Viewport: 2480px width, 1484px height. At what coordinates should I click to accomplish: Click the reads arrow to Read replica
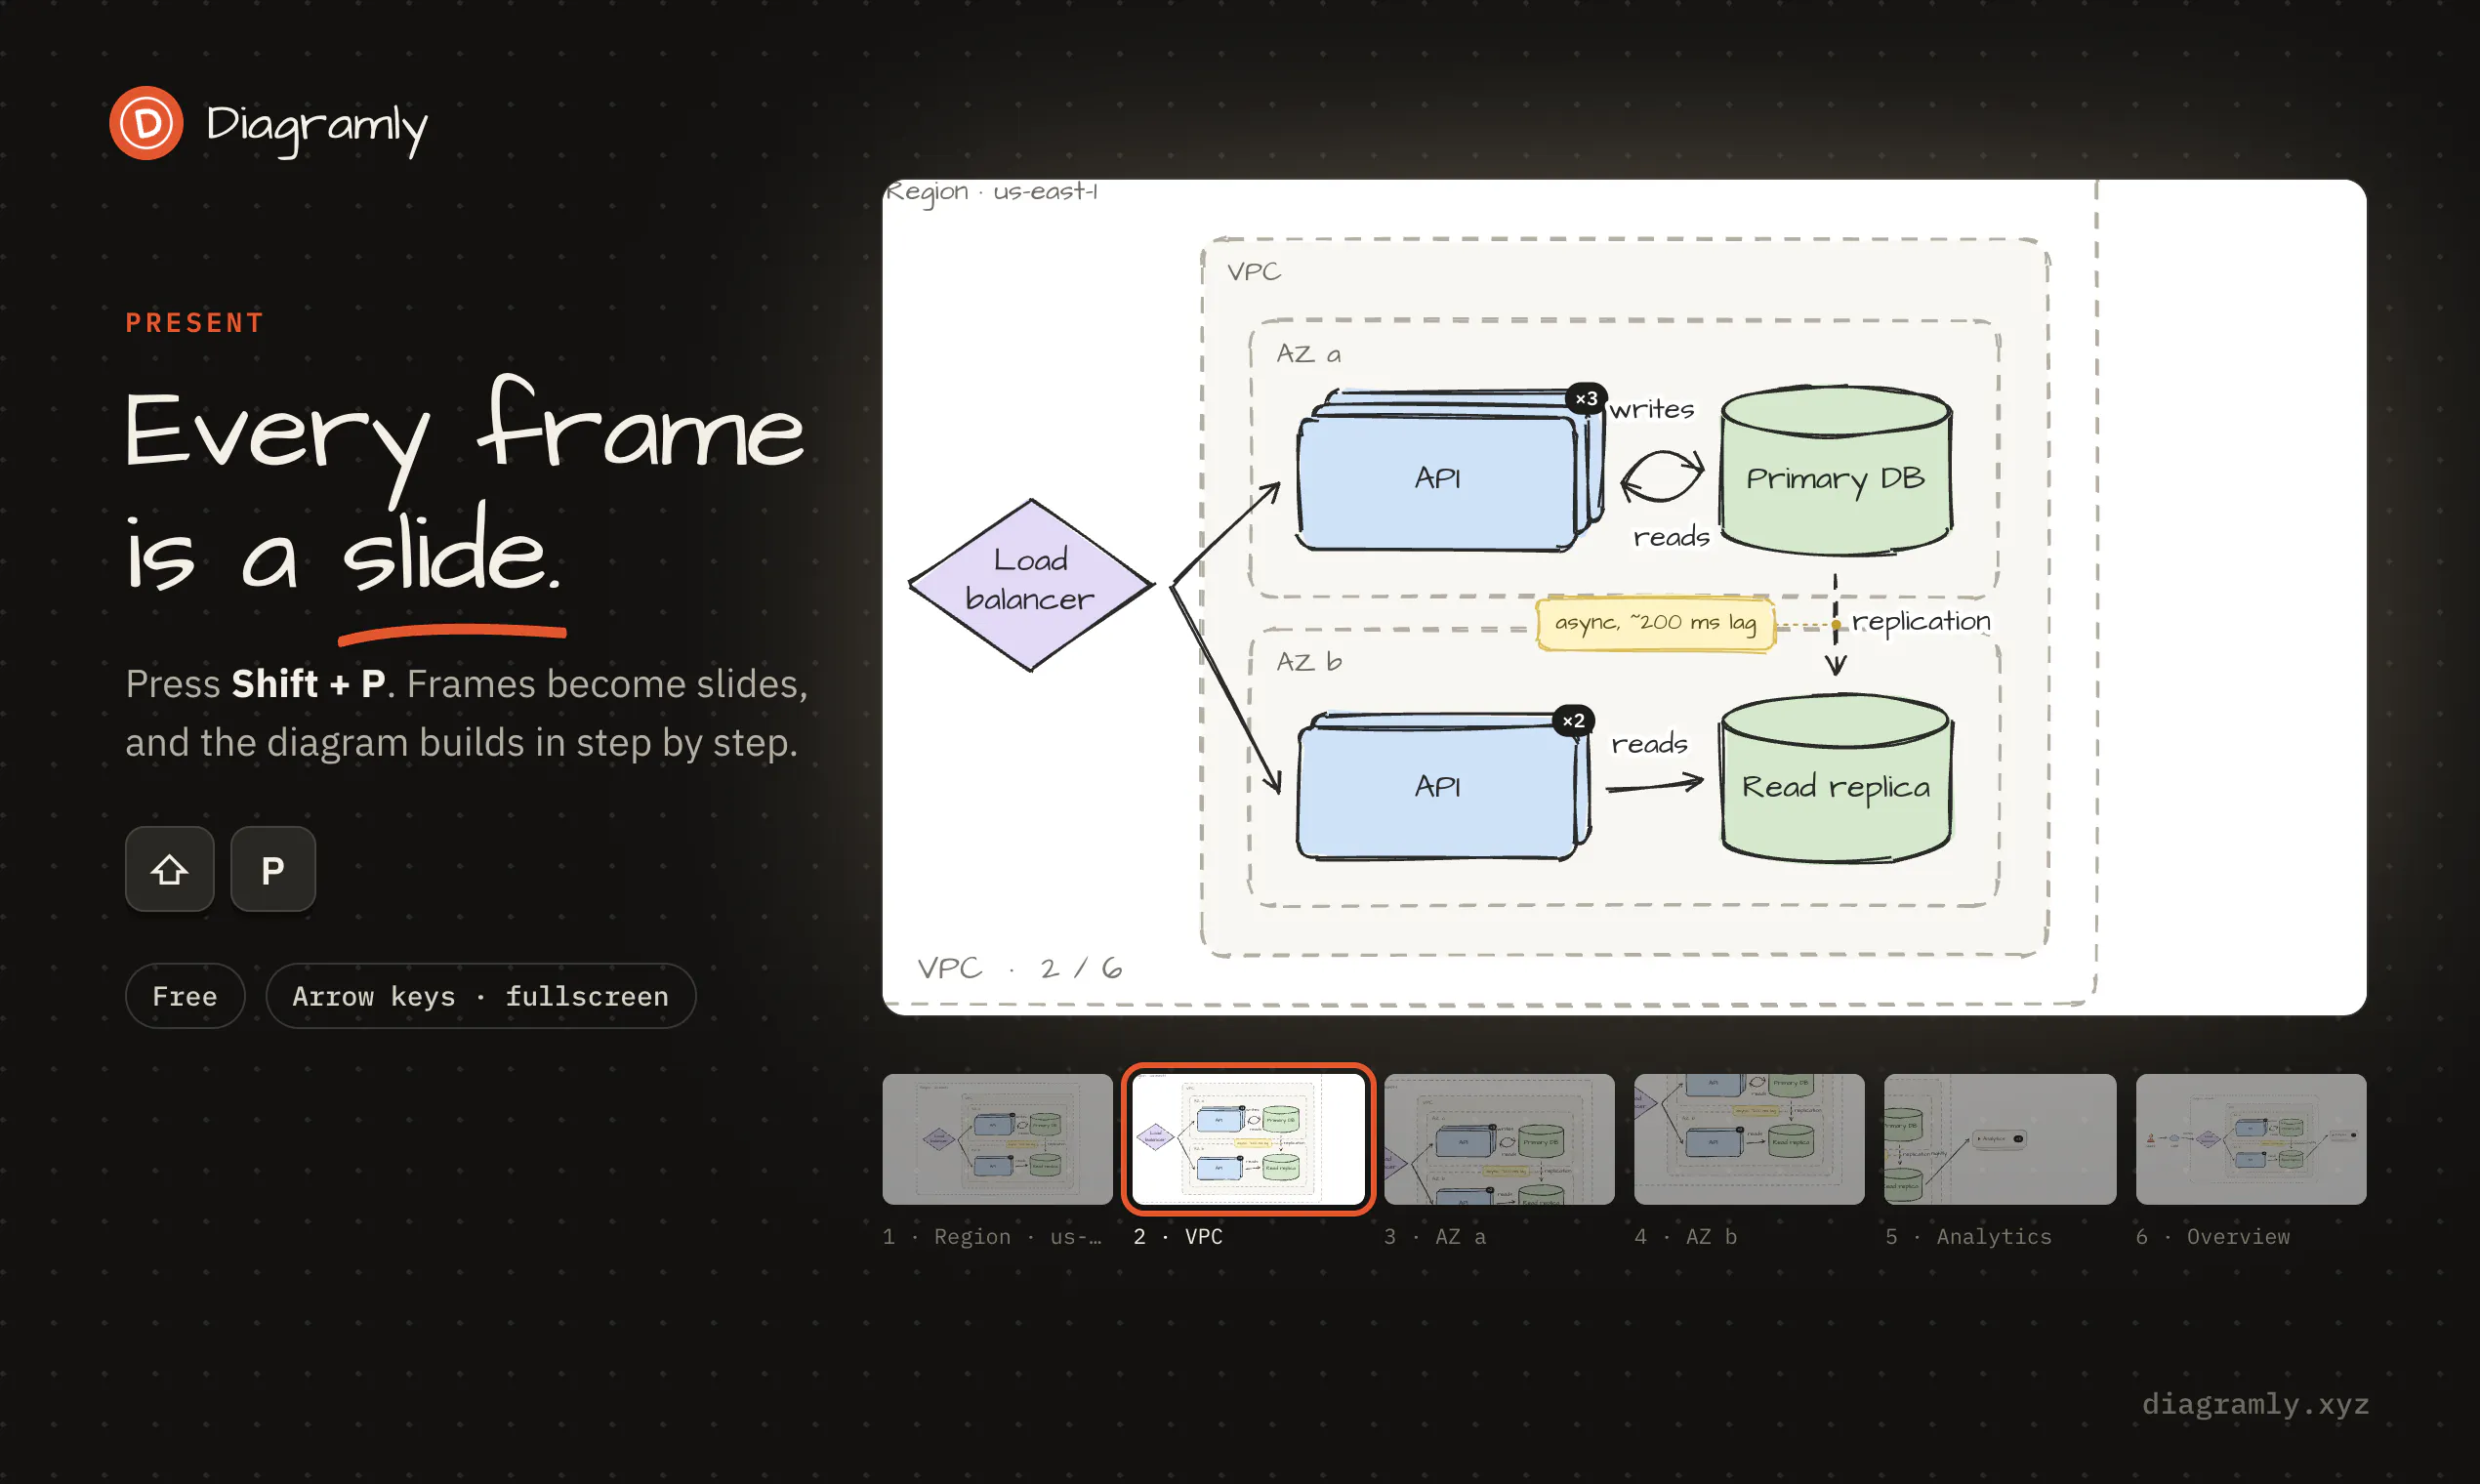1654,784
